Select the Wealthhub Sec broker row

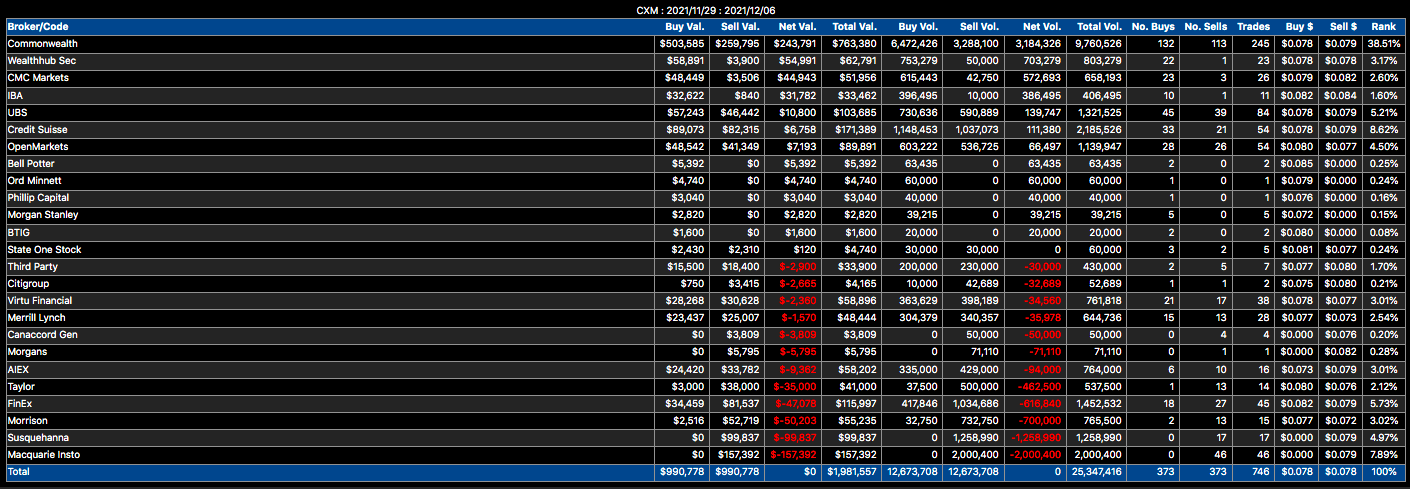coord(704,61)
